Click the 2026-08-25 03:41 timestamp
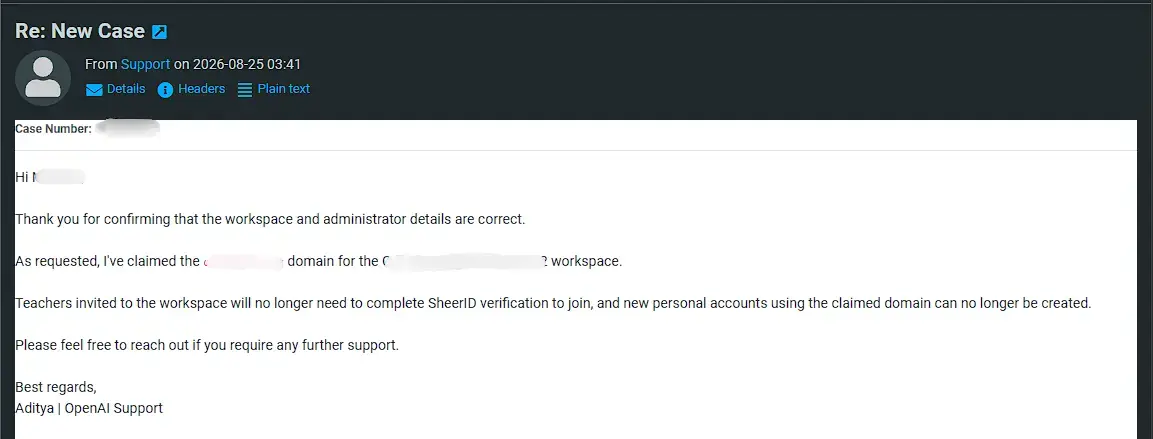This screenshot has height=439, width=1153. click(247, 65)
